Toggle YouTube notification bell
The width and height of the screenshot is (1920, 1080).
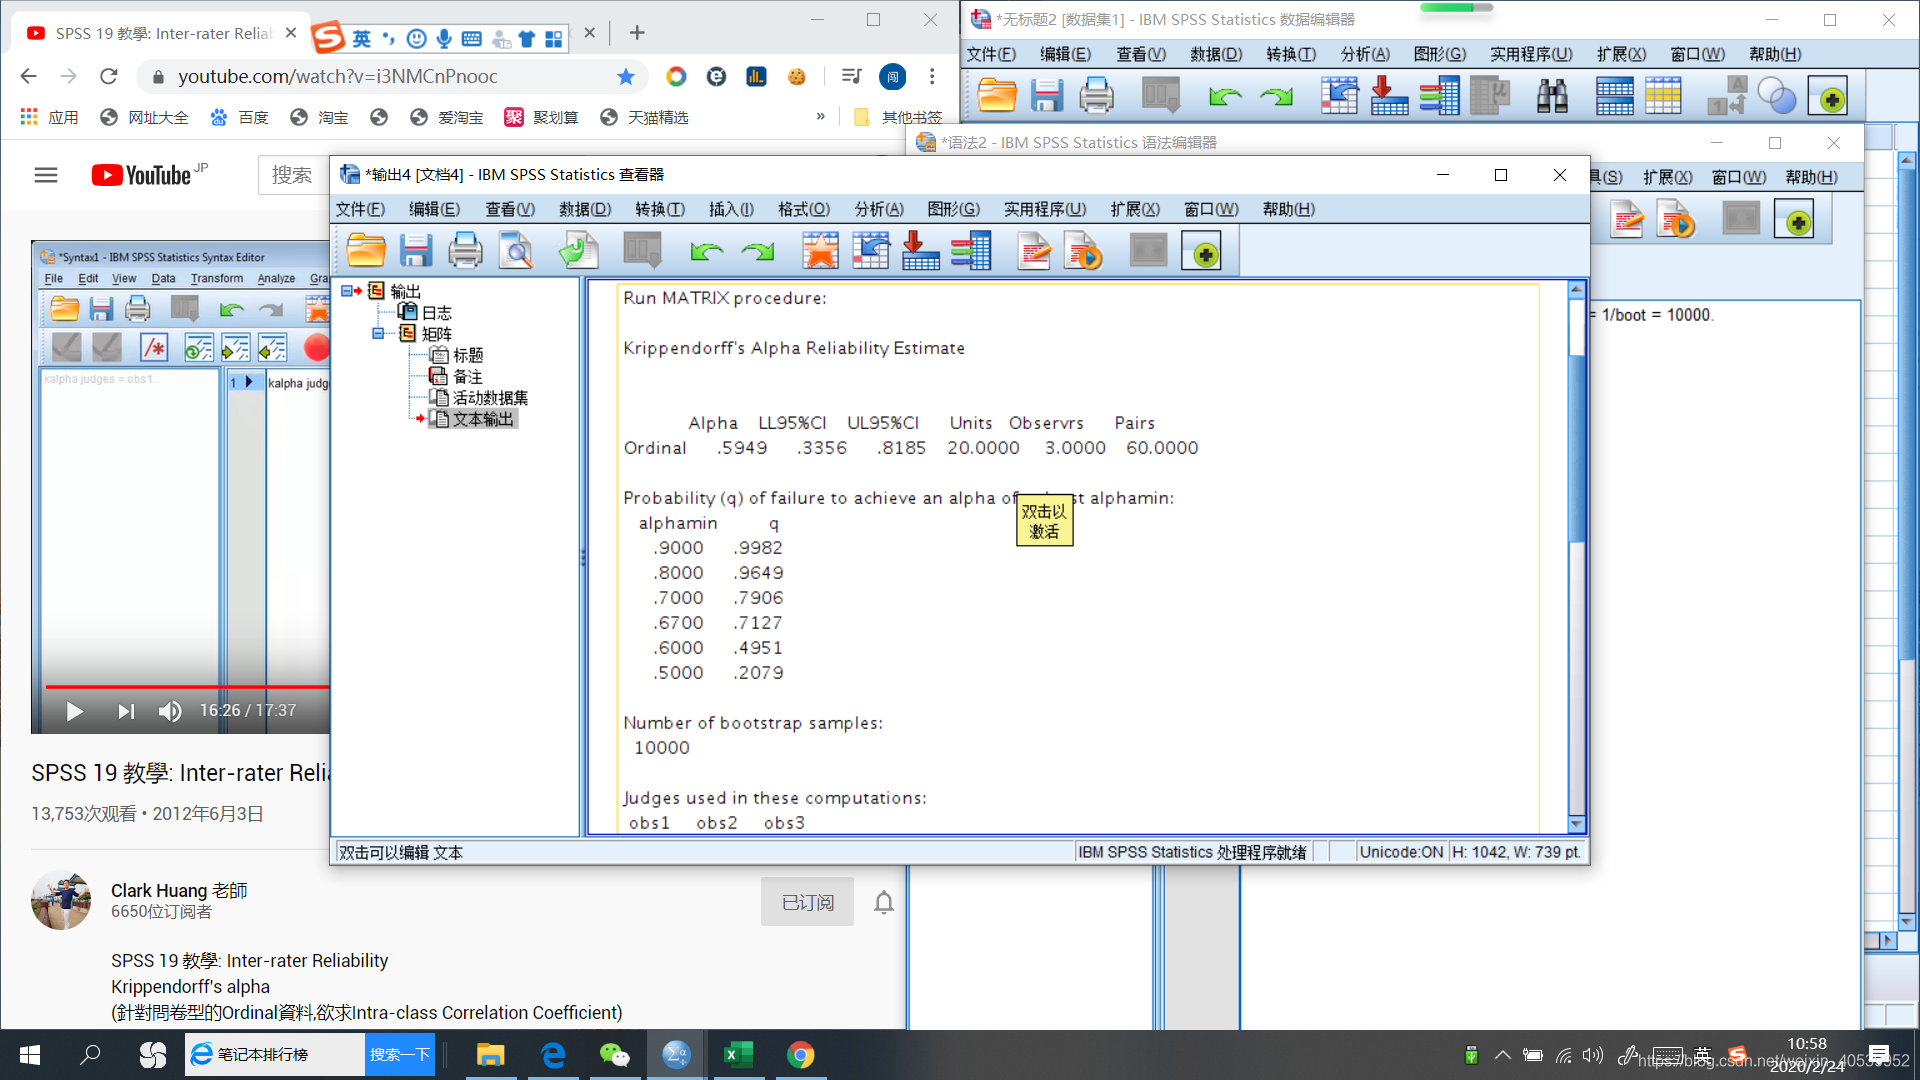click(x=883, y=902)
